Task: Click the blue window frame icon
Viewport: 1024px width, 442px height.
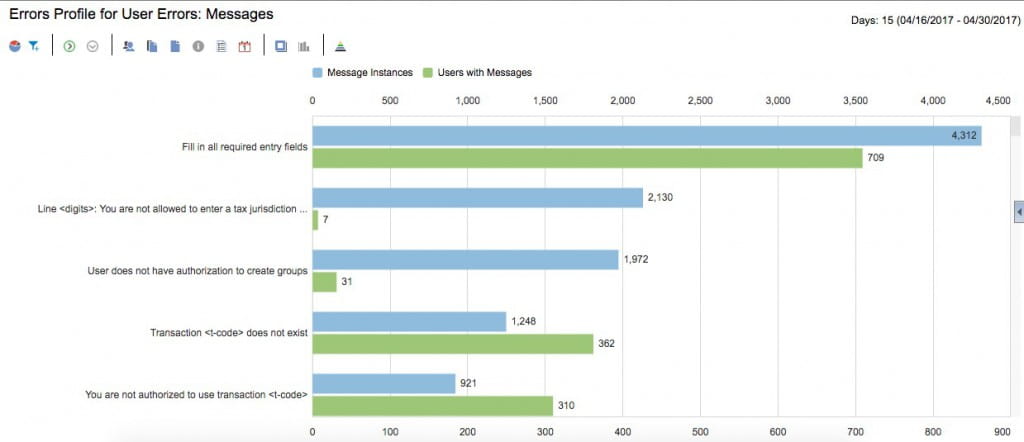Action: [281, 46]
